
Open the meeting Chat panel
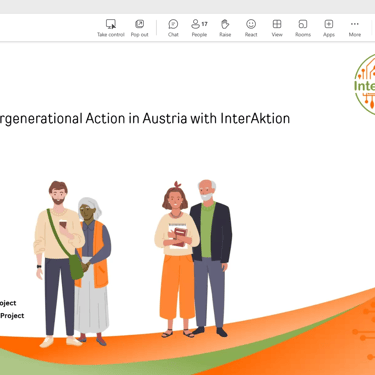click(x=173, y=28)
